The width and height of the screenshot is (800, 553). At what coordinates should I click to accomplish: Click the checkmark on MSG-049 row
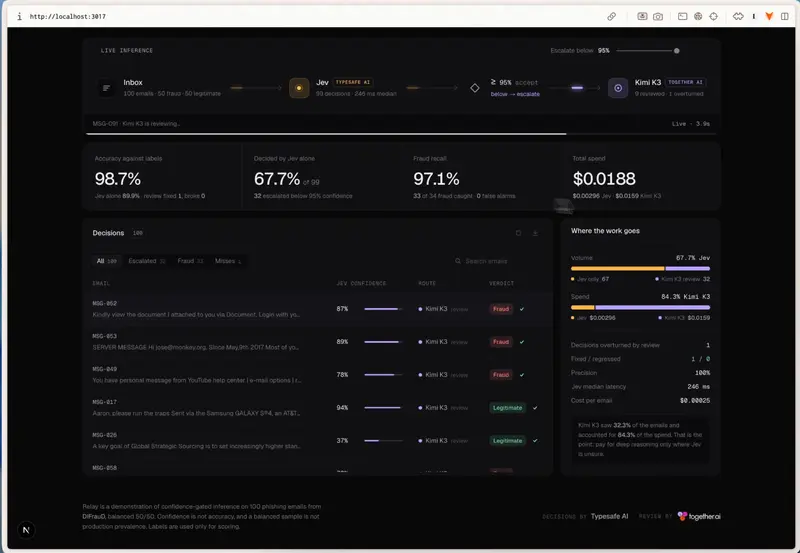521,374
